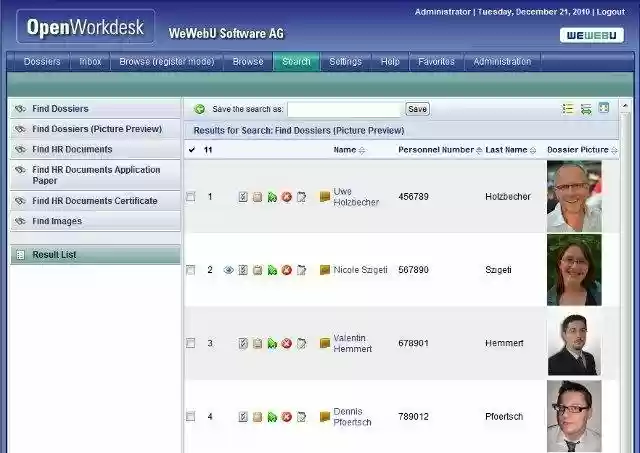Switch to Browse (register mode) tab

point(167,62)
